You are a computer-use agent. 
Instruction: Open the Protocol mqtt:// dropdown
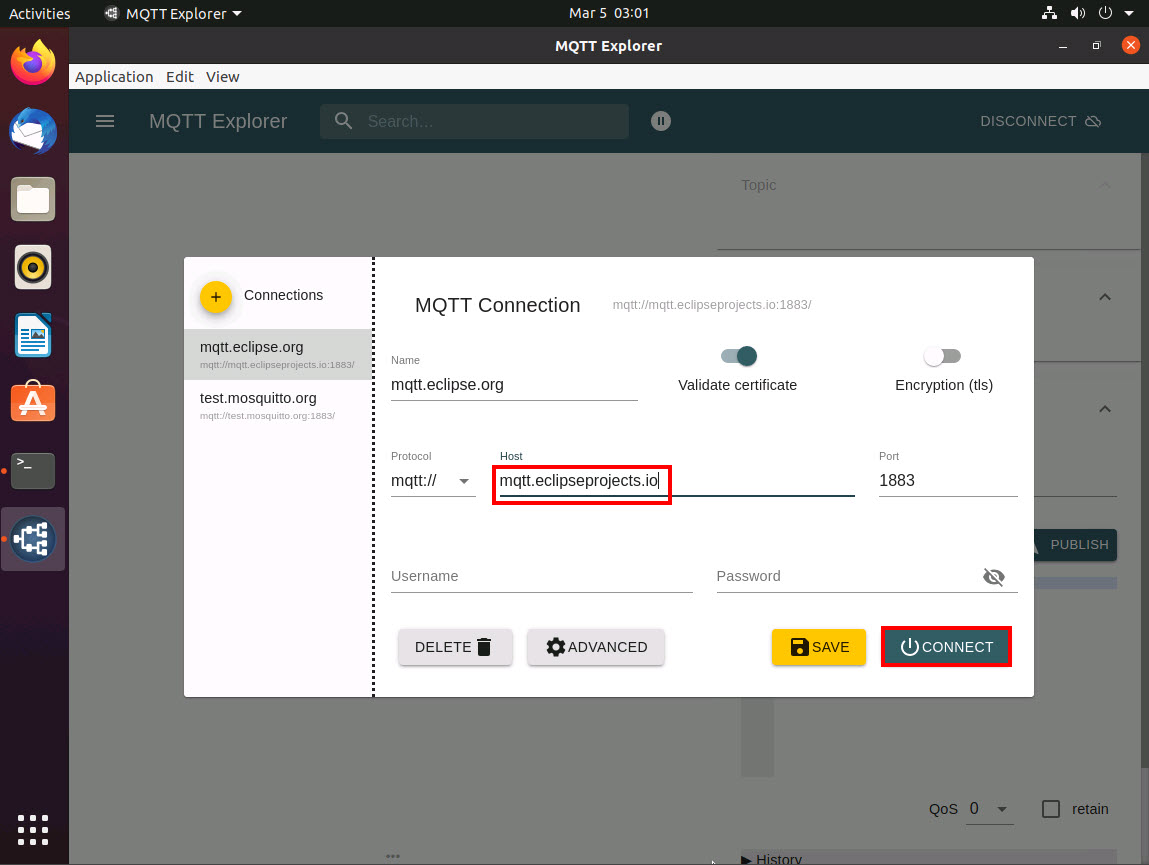click(432, 481)
